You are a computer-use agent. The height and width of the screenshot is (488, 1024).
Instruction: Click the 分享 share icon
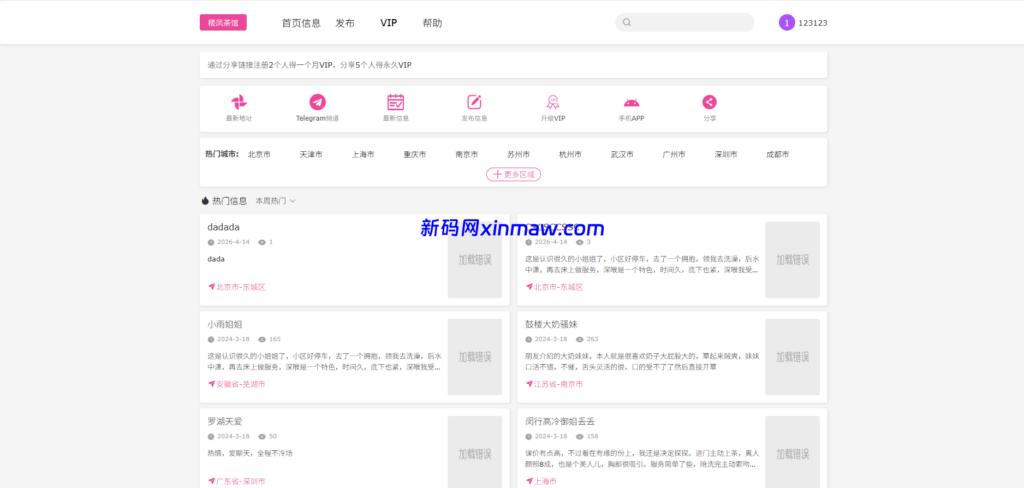(709, 102)
